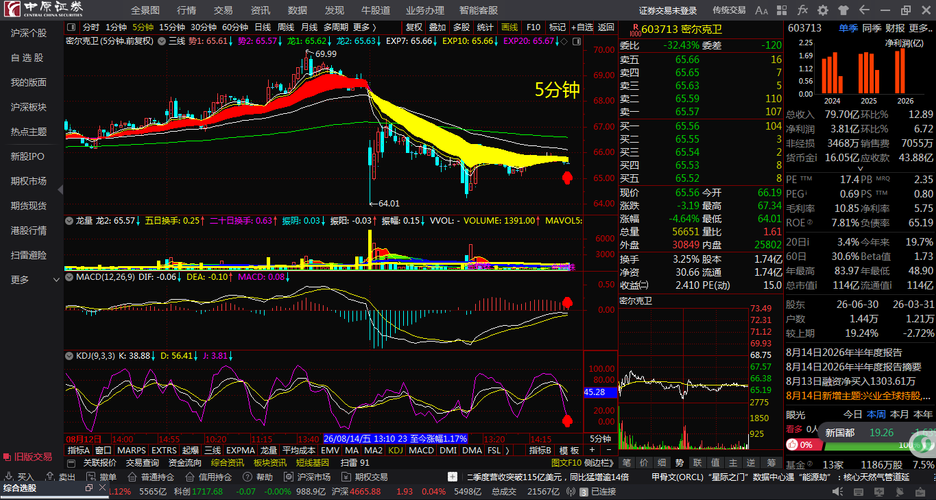Viewport: 936px width, 500px height.
Task: Expand the 更多 item in left sidebar
Action: (x=35, y=280)
